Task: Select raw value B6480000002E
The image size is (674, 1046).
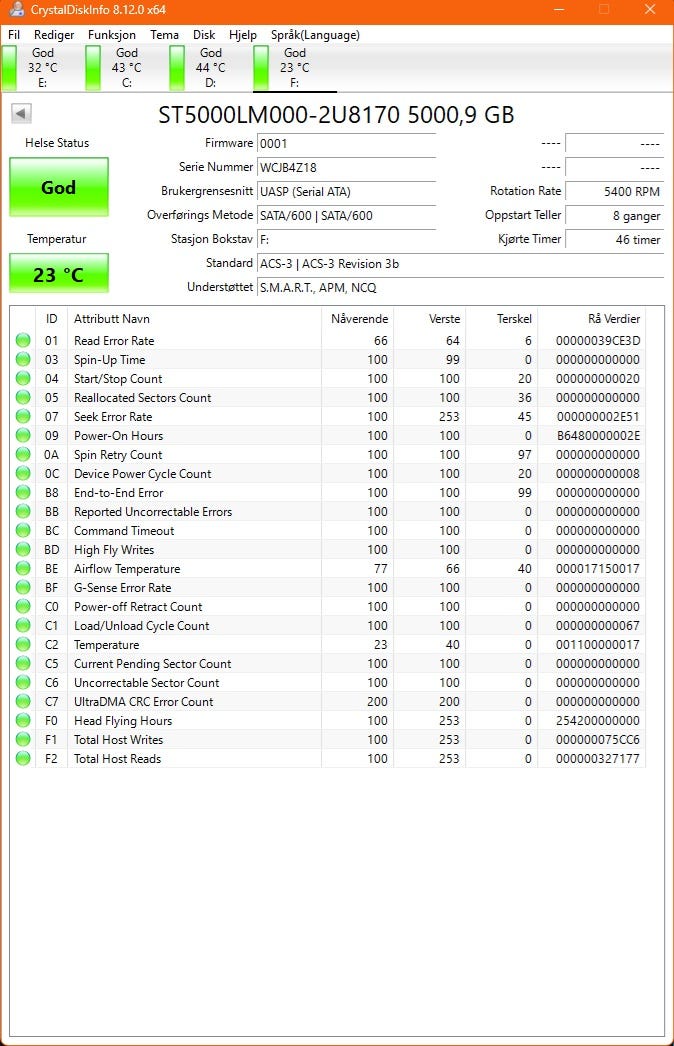Action: (x=599, y=435)
